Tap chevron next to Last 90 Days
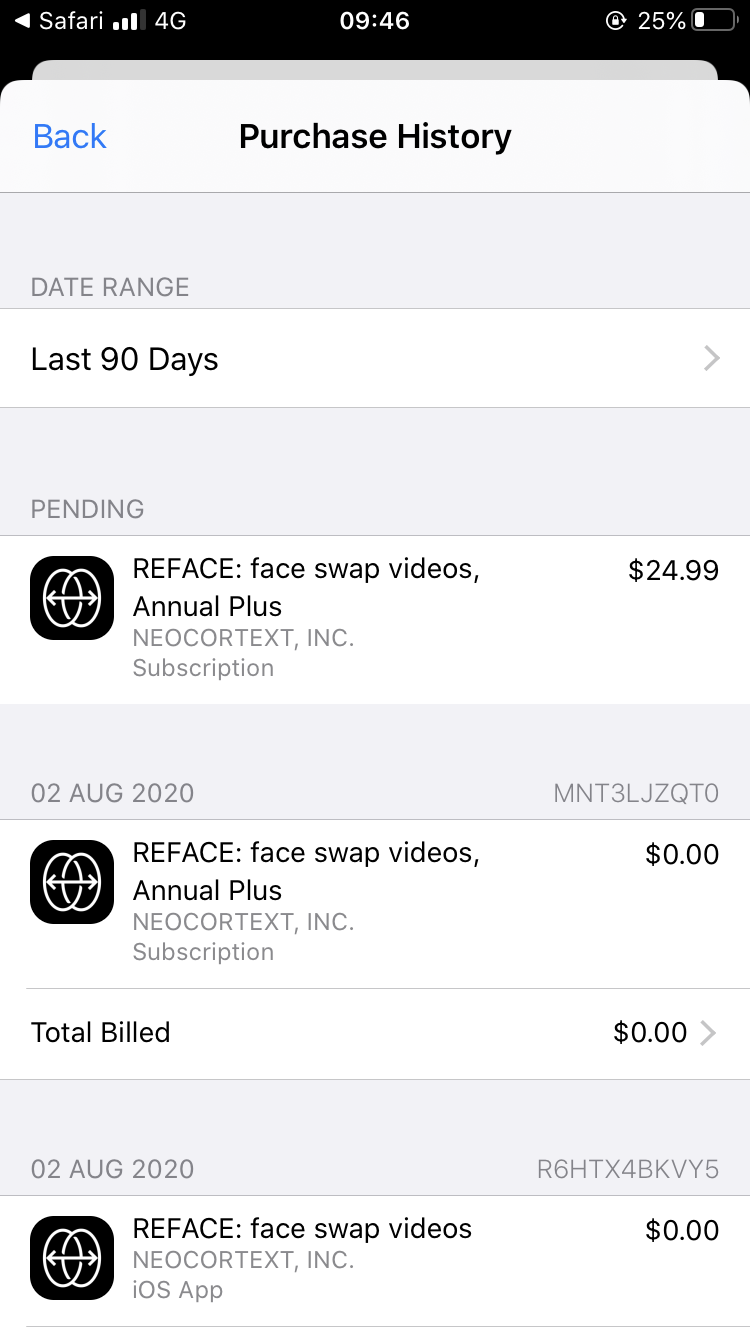The width and height of the screenshot is (750, 1334). [x=711, y=359]
